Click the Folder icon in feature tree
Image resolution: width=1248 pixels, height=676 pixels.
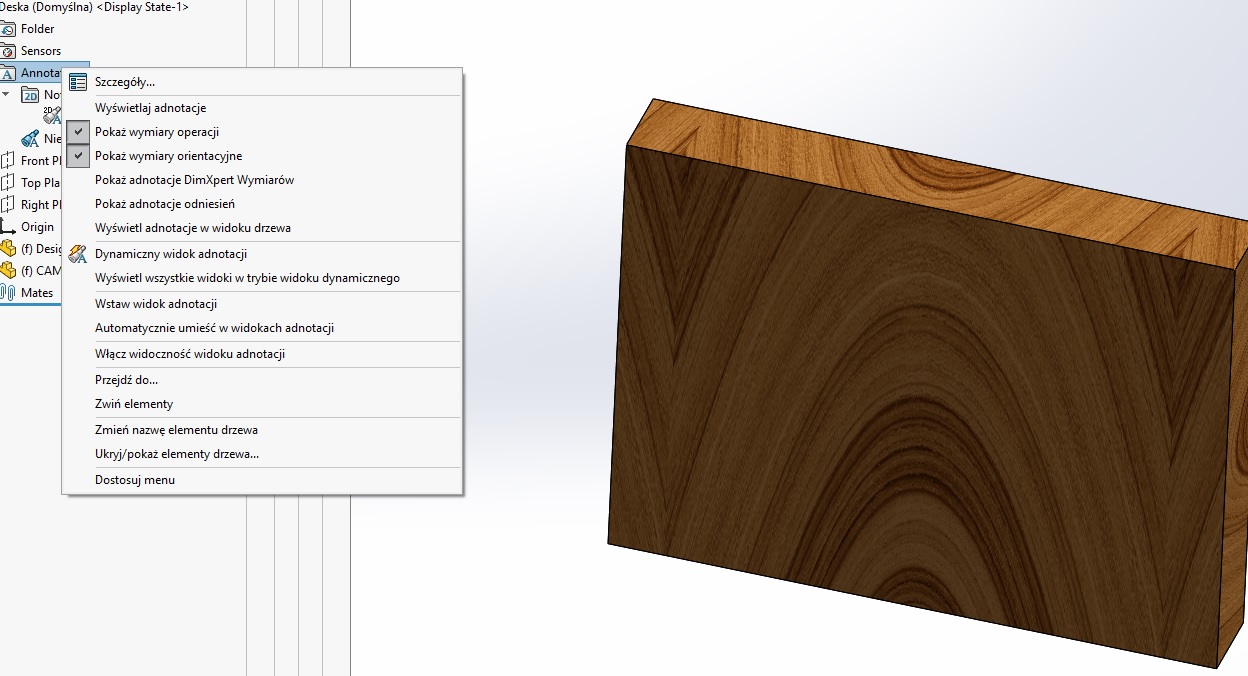[x=8, y=29]
